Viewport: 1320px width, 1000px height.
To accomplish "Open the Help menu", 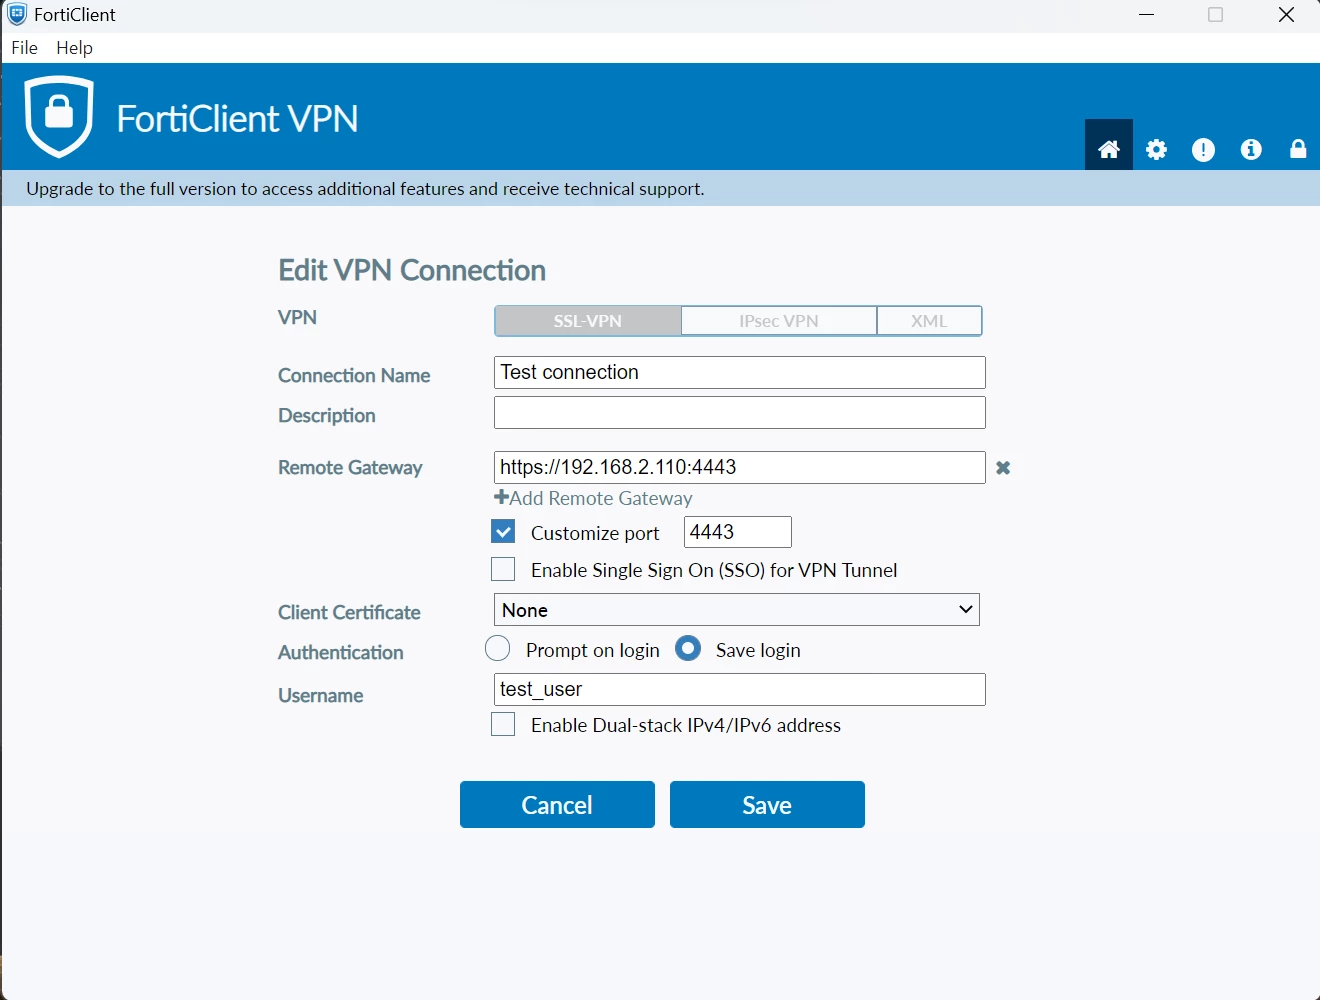I will pyautogui.click(x=74, y=48).
